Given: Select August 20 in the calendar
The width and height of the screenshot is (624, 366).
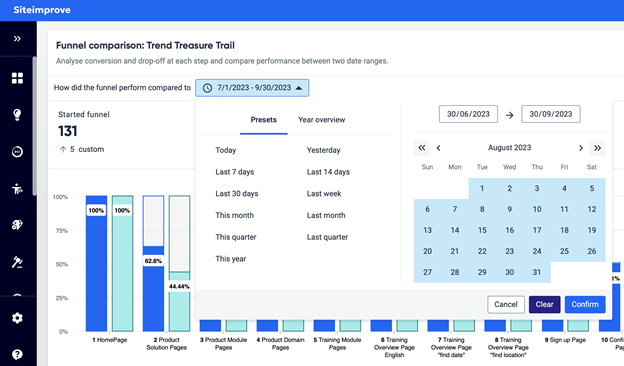Looking at the screenshot, I should [x=427, y=251].
